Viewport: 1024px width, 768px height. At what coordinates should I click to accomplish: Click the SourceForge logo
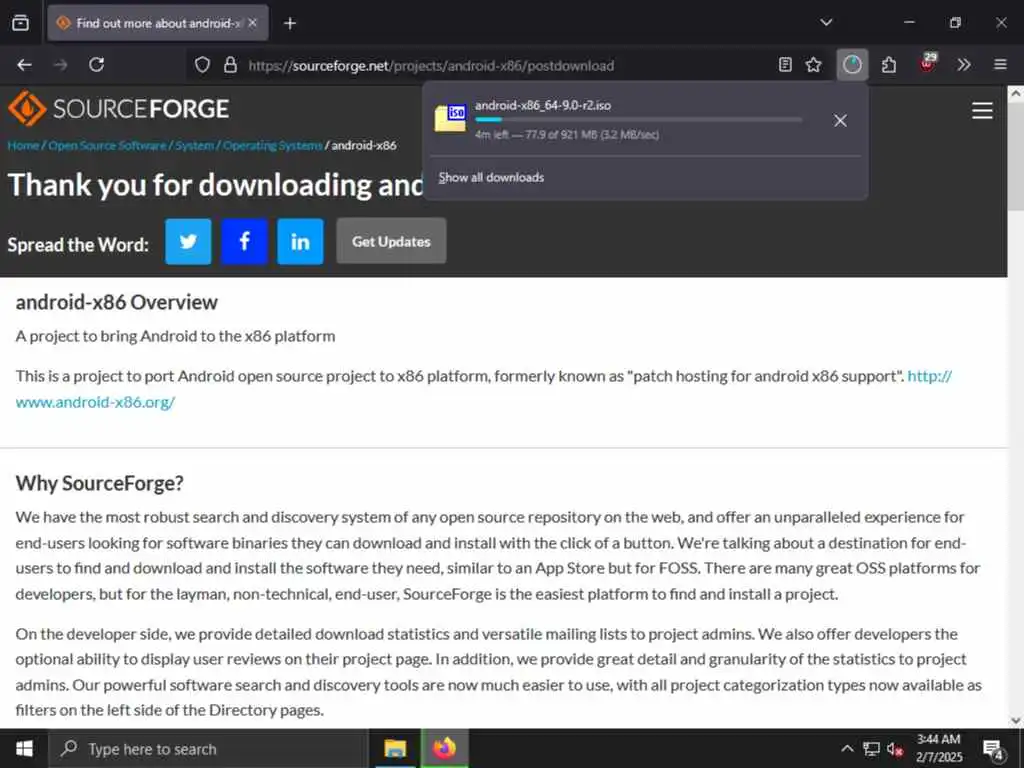(118, 108)
